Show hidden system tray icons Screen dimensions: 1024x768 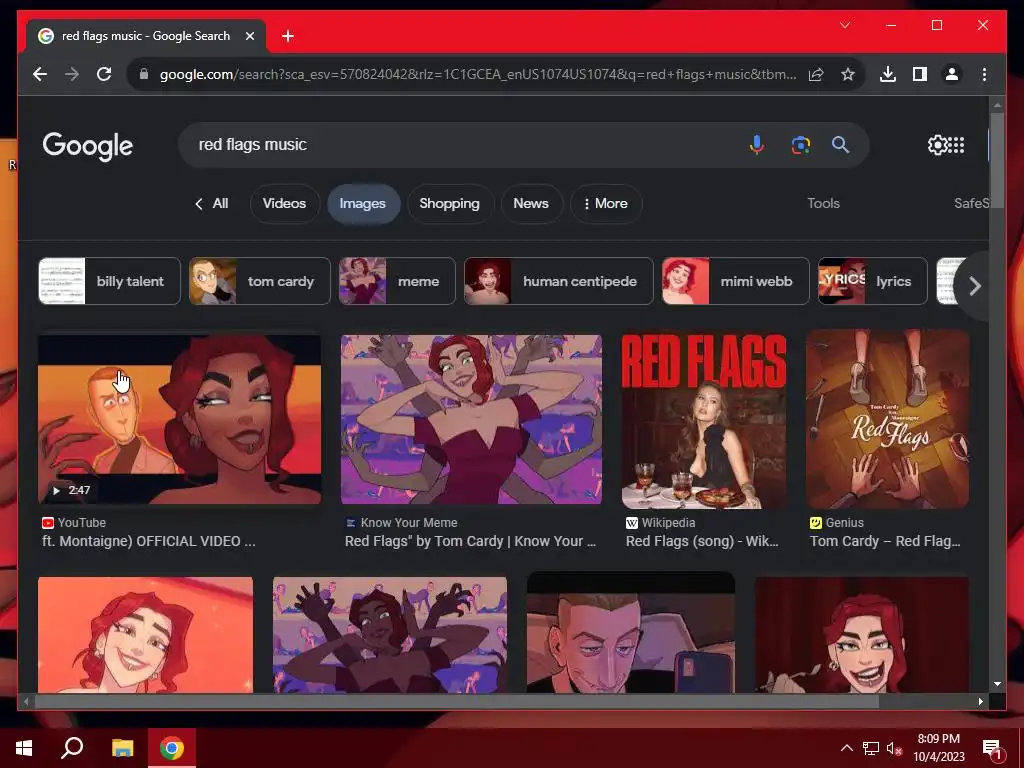[x=846, y=748]
